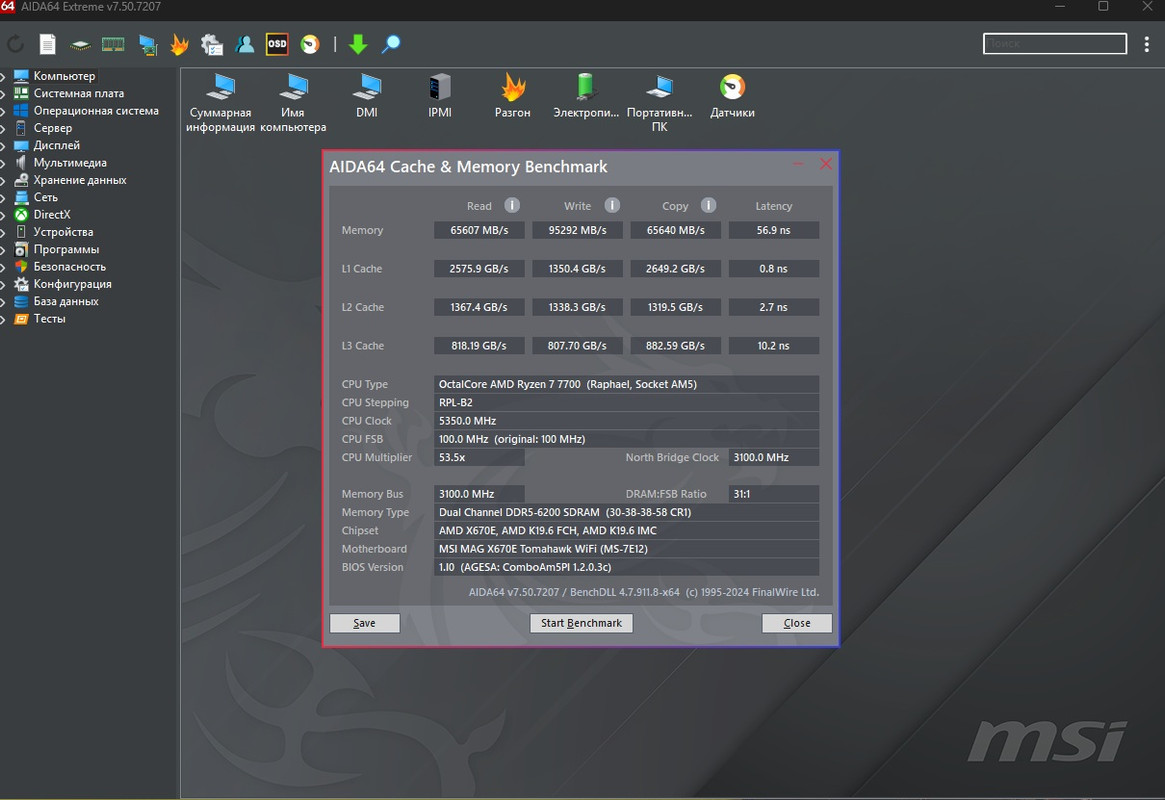1165x800 pixels.
Task: Click the info icon next to Copy
Action: 708,205
